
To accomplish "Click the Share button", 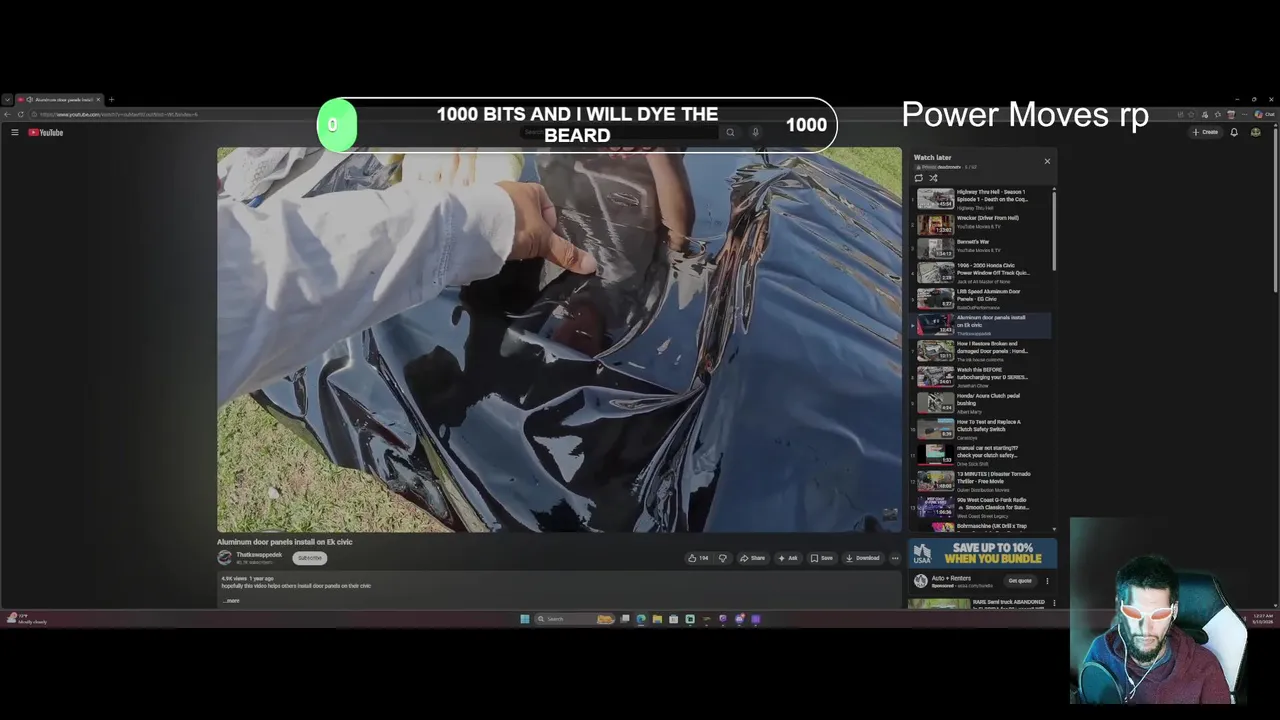I will (x=752, y=558).
